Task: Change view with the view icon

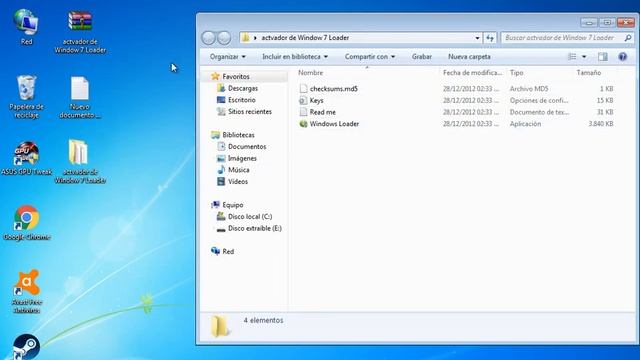Action: pyautogui.click(x=572, y=57)
